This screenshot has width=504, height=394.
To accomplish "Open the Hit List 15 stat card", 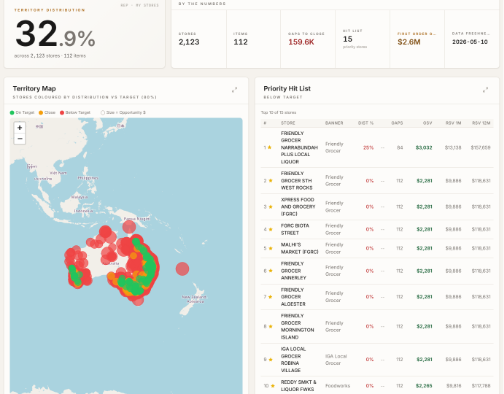I will pyautogui.click(x=363, y=39).
